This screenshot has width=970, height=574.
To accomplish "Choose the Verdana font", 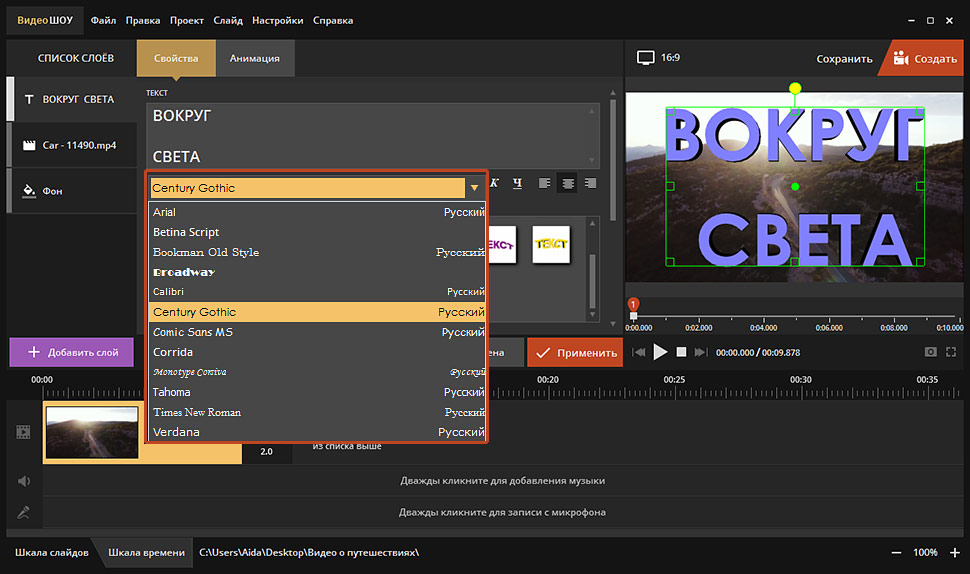I will pyautogui.click(x=317, y=432).
